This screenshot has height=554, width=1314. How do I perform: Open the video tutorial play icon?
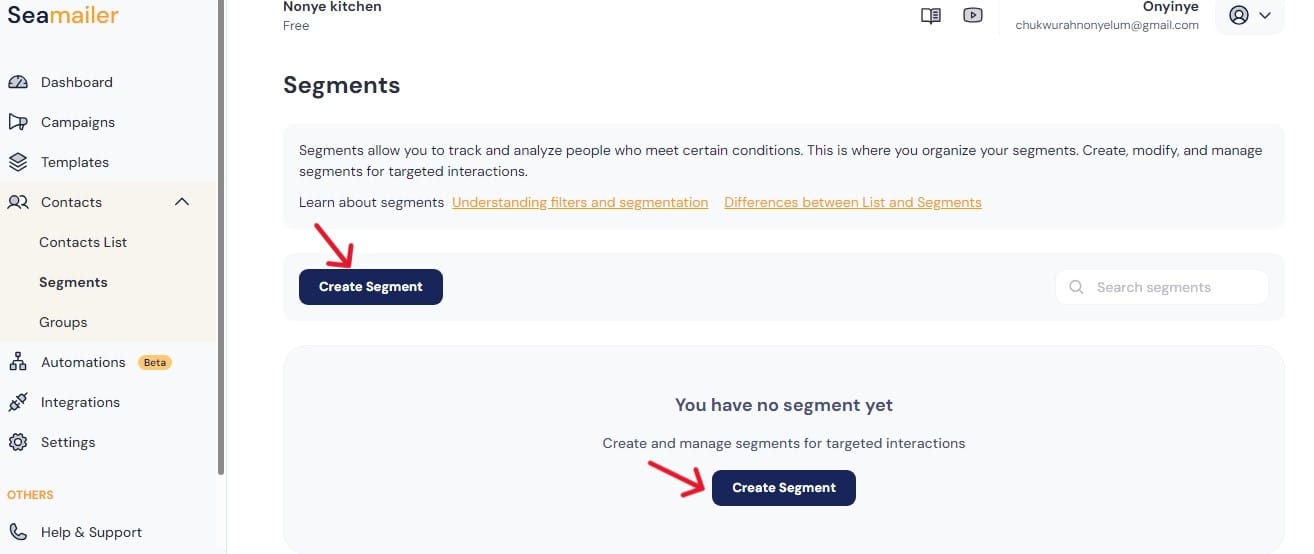click(973, 16)
